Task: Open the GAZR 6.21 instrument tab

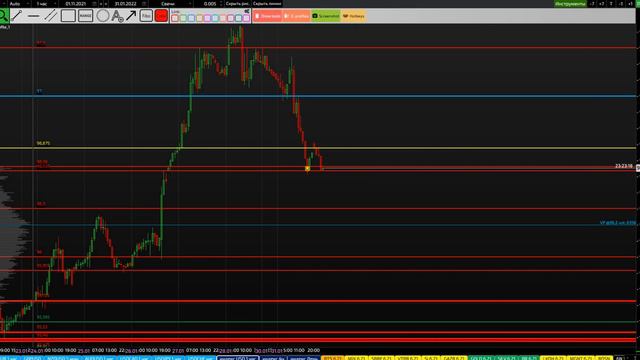Action: 453,358
